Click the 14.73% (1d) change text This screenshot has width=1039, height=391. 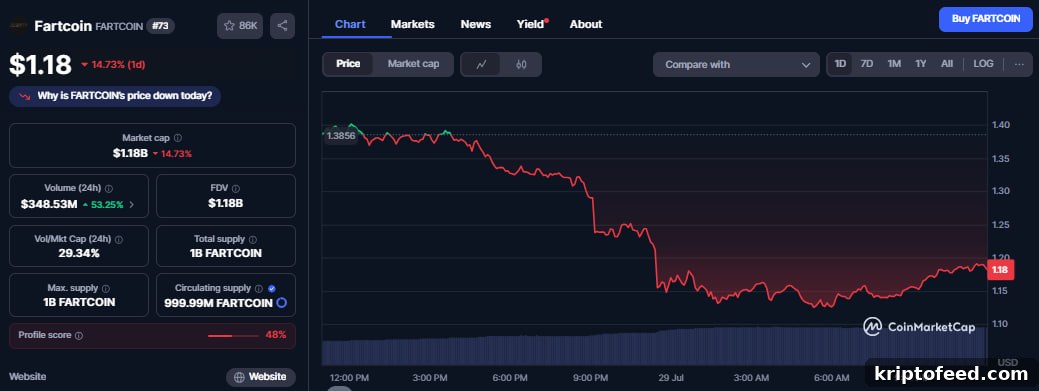pyautogui.click(x=119, y=64)
